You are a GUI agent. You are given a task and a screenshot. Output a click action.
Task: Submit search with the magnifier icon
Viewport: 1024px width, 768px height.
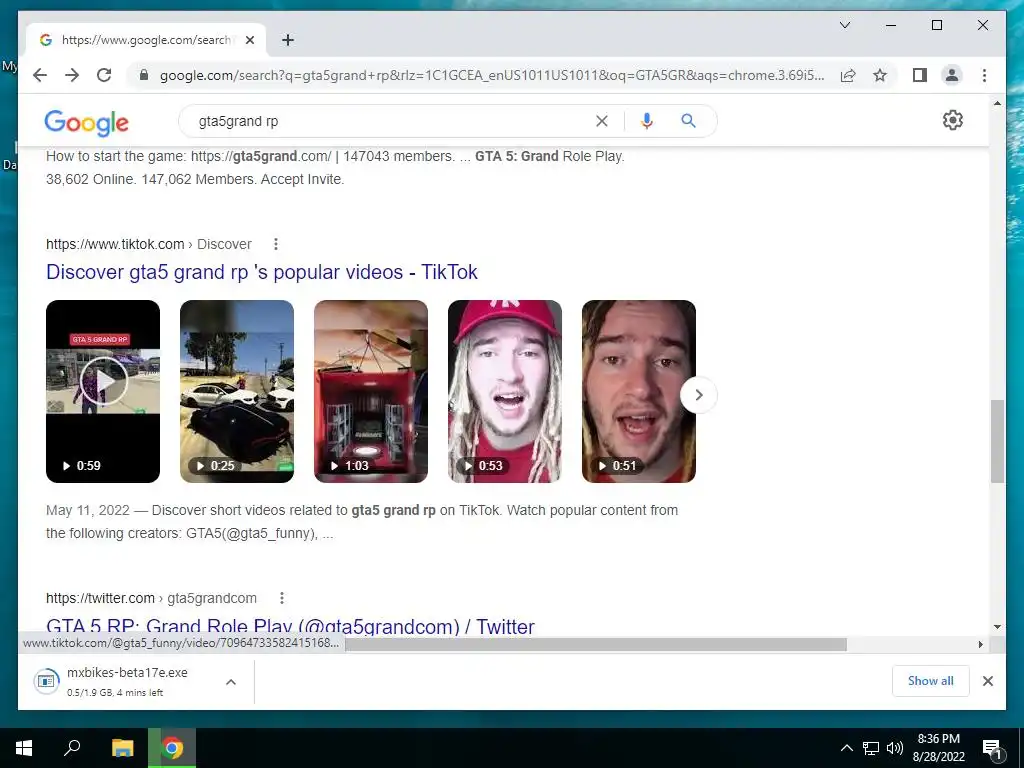click(688, 121)
